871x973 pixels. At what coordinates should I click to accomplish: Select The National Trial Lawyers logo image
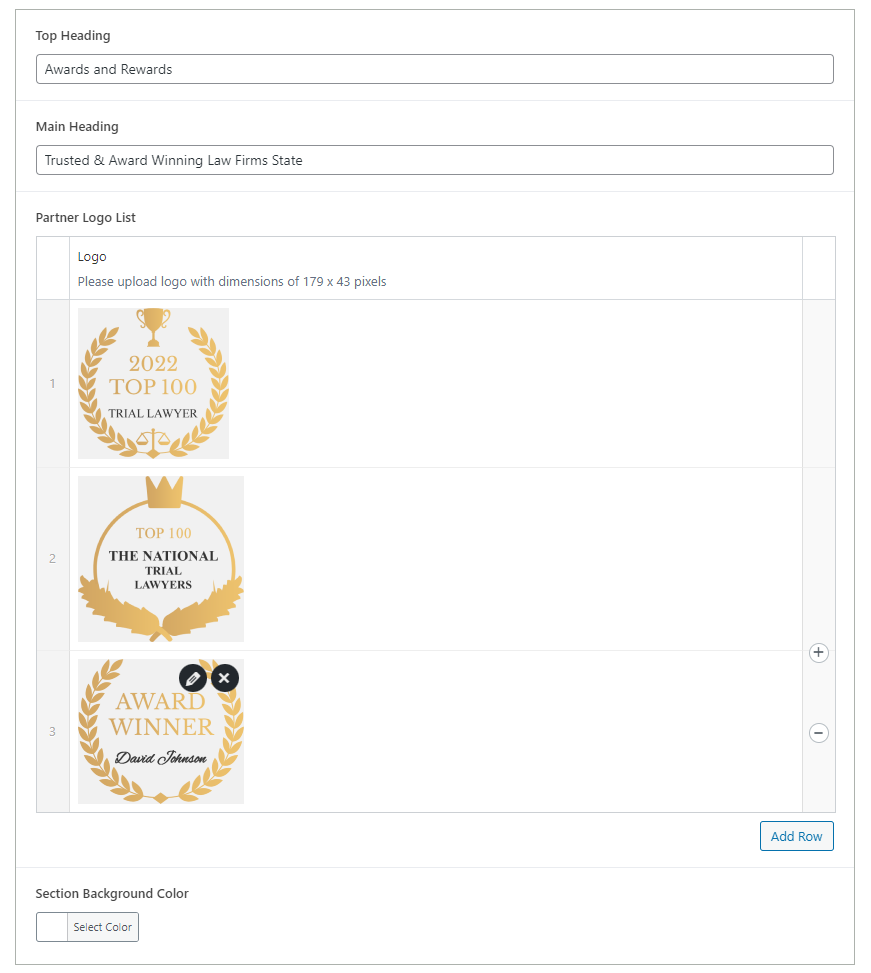click(161, 559)
